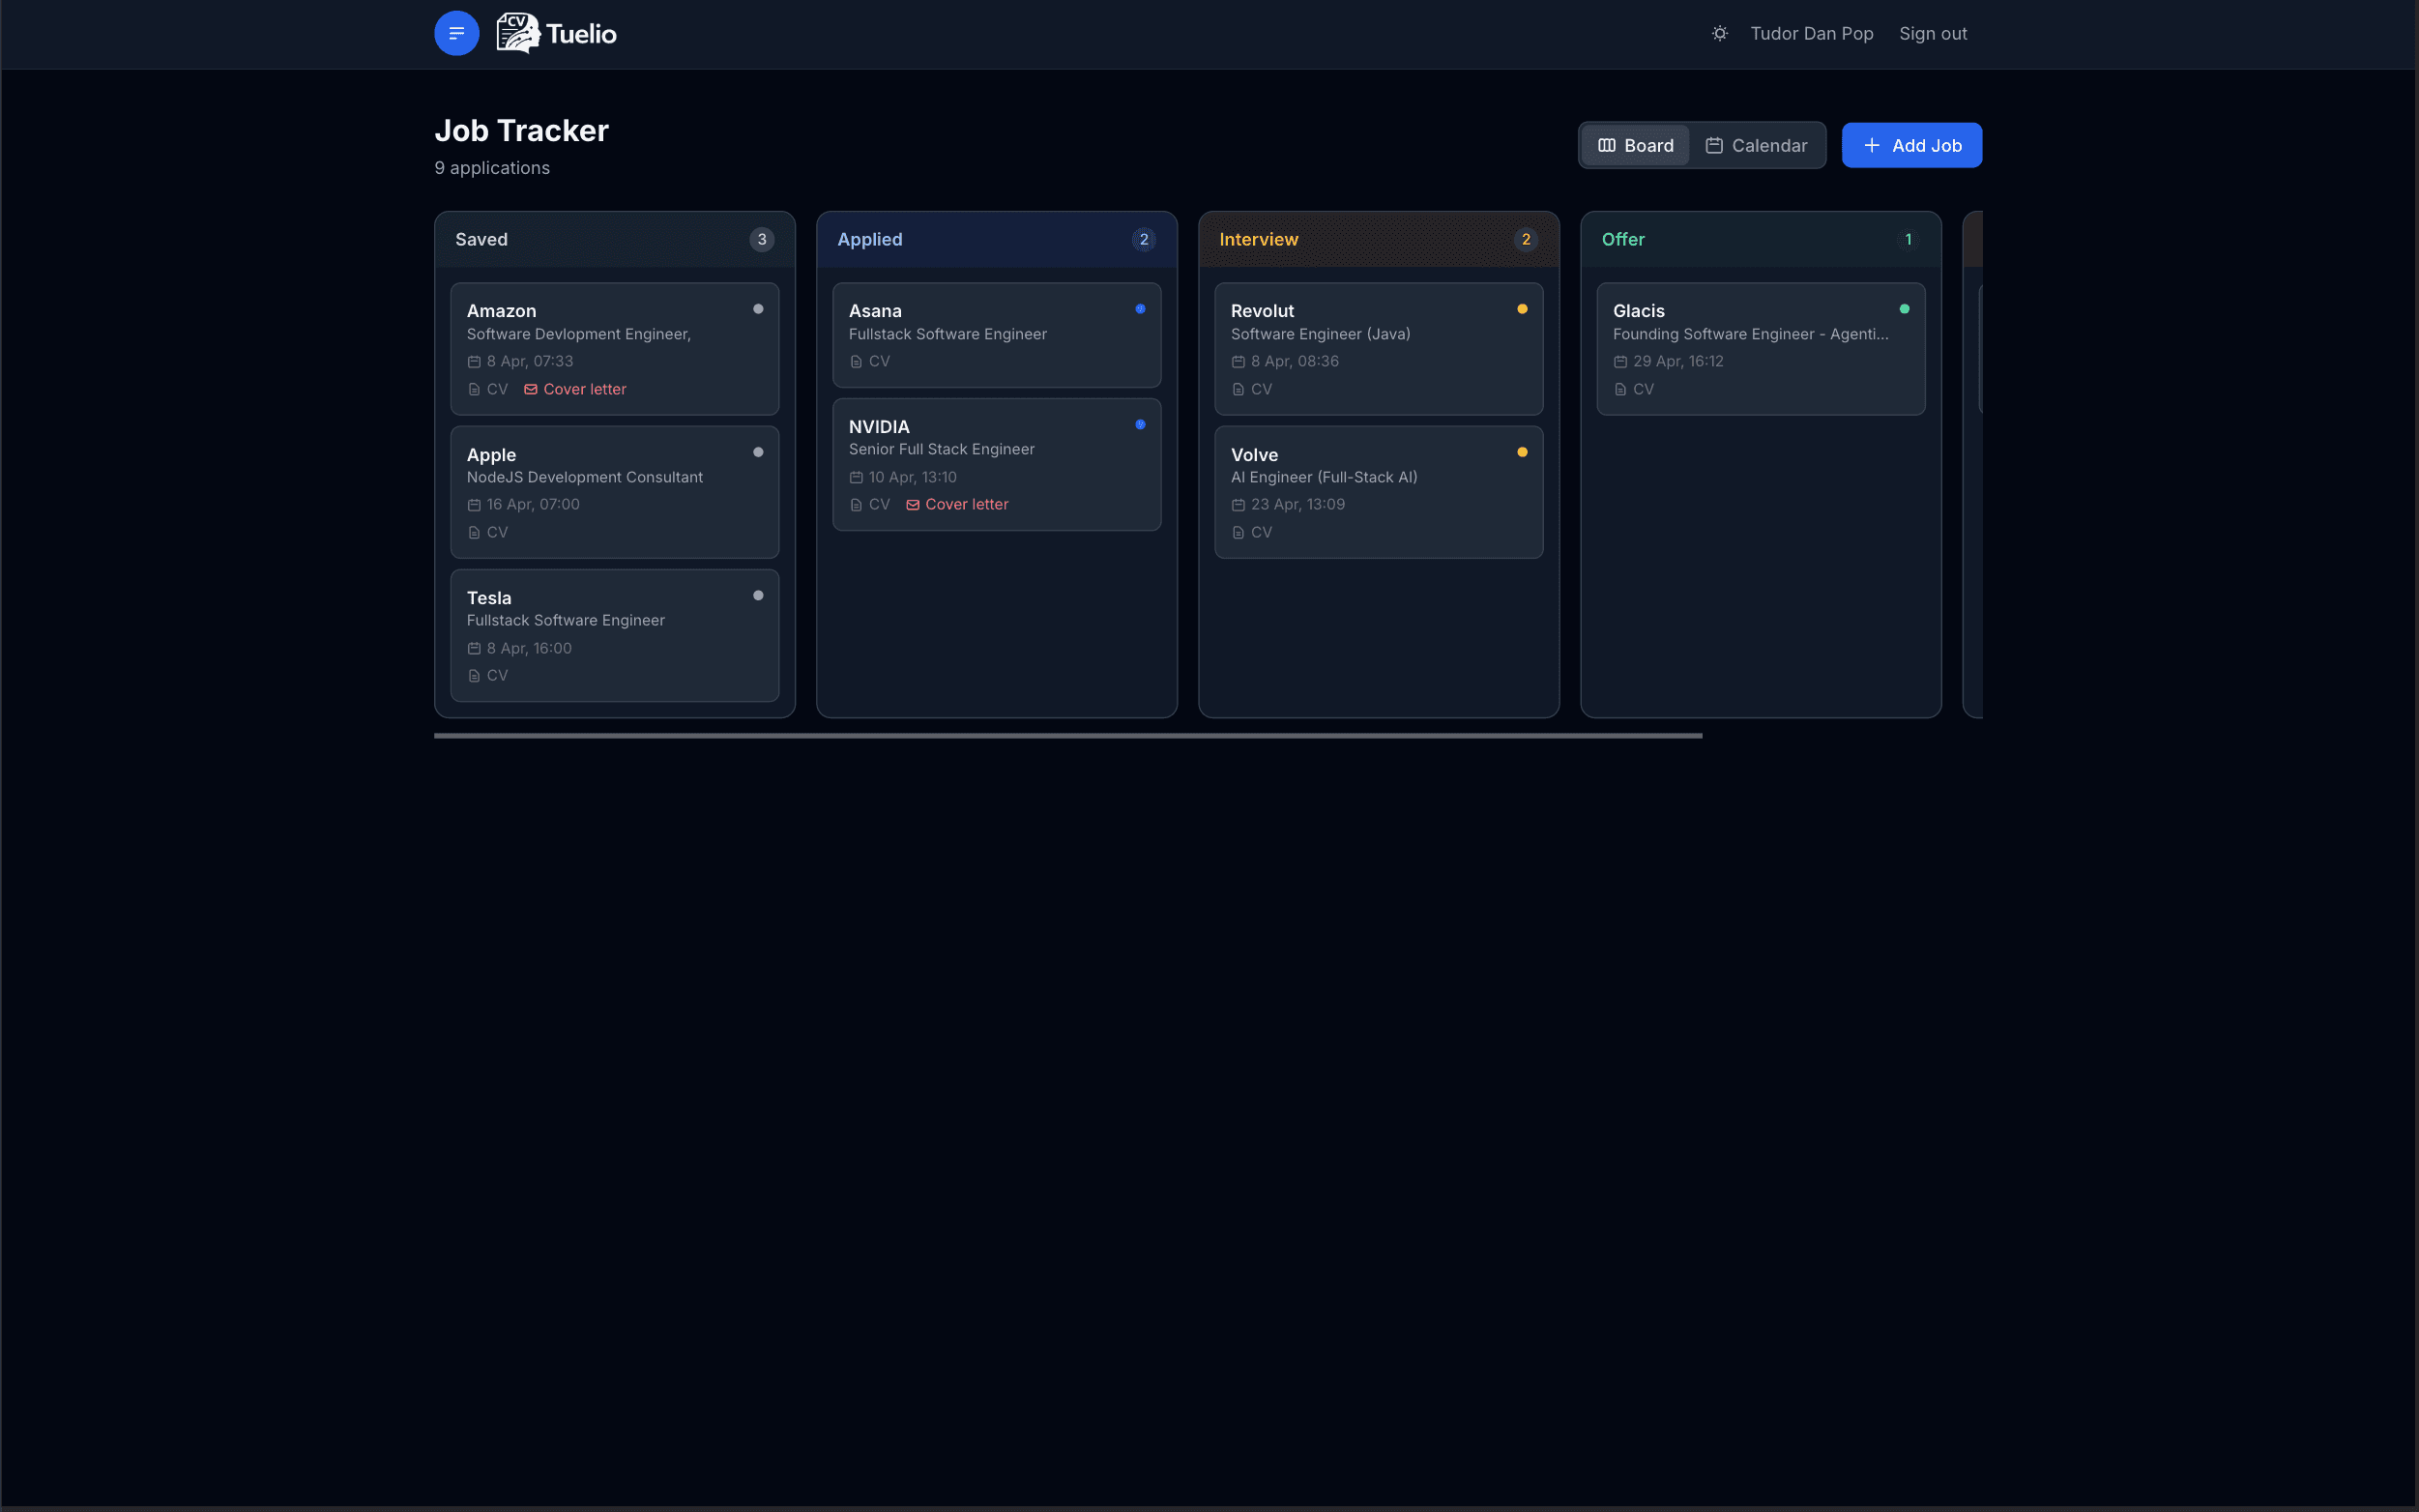Click the CV icon on the Revolut card
Viewport: 2419px width, 1512px height.
tap(1238, 389)
